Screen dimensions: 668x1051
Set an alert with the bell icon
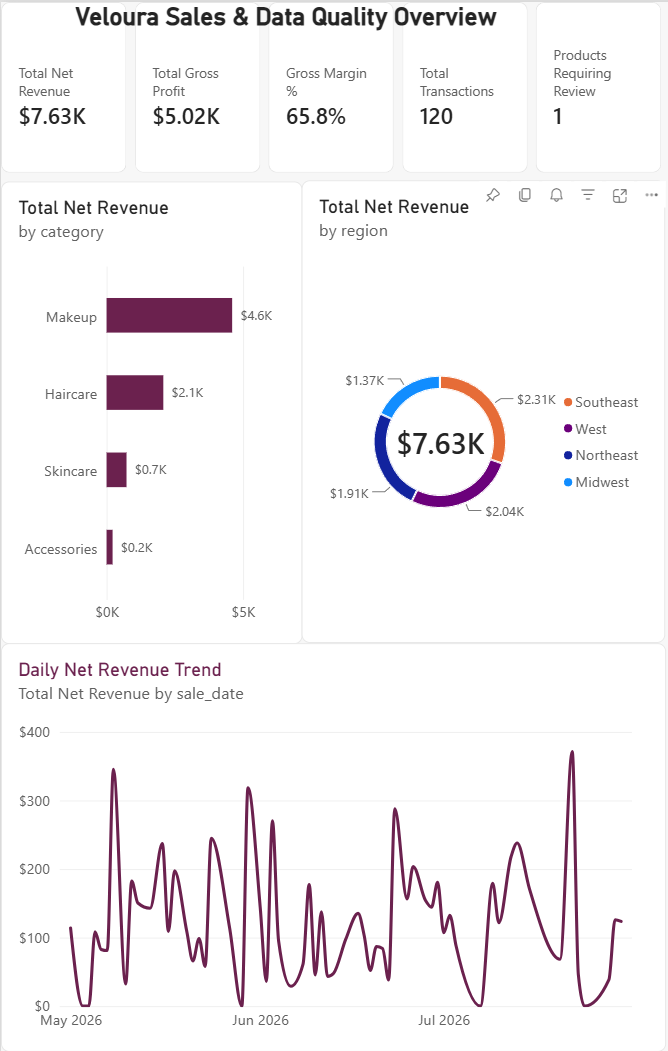556,195
